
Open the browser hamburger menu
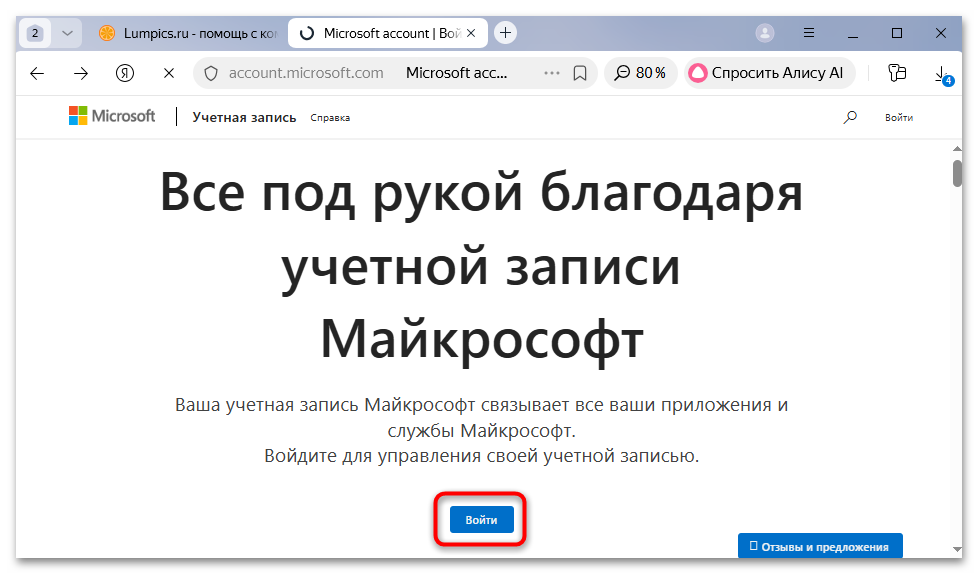(809, 32)
